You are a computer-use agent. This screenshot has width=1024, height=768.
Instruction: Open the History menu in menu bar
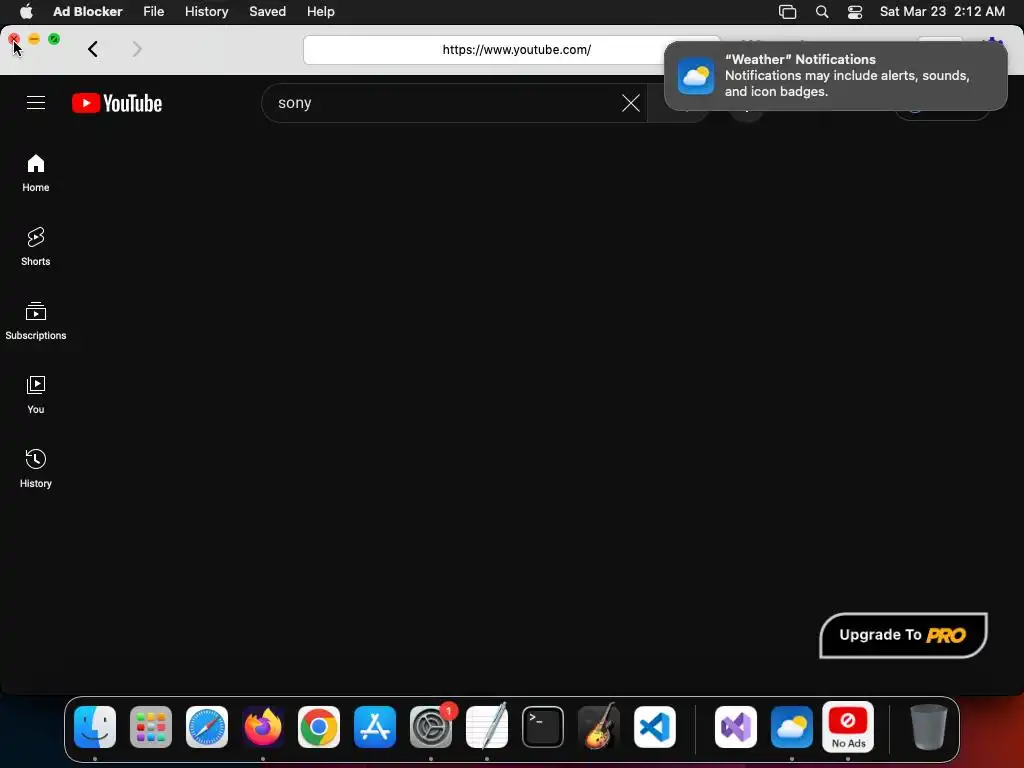[x=206, y=12]
